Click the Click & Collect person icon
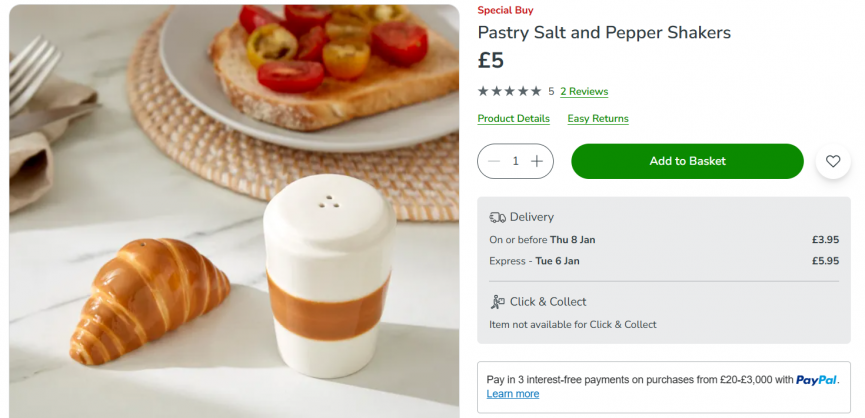Screen dimensions: 865x418 coord(497,302)
